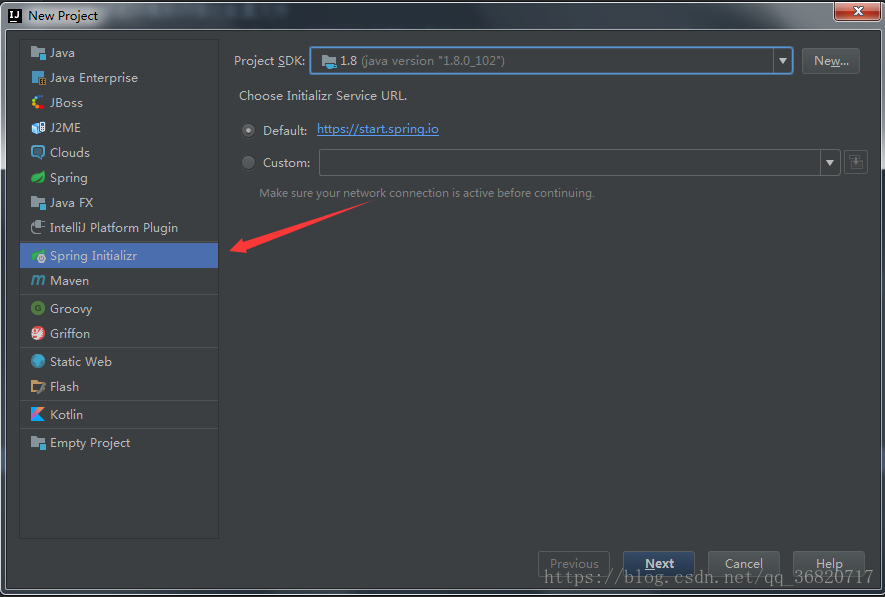The height and width of the screenshot is (597, 885).
Task: Select the Flash list entry
Action: [x=119, y=387]
